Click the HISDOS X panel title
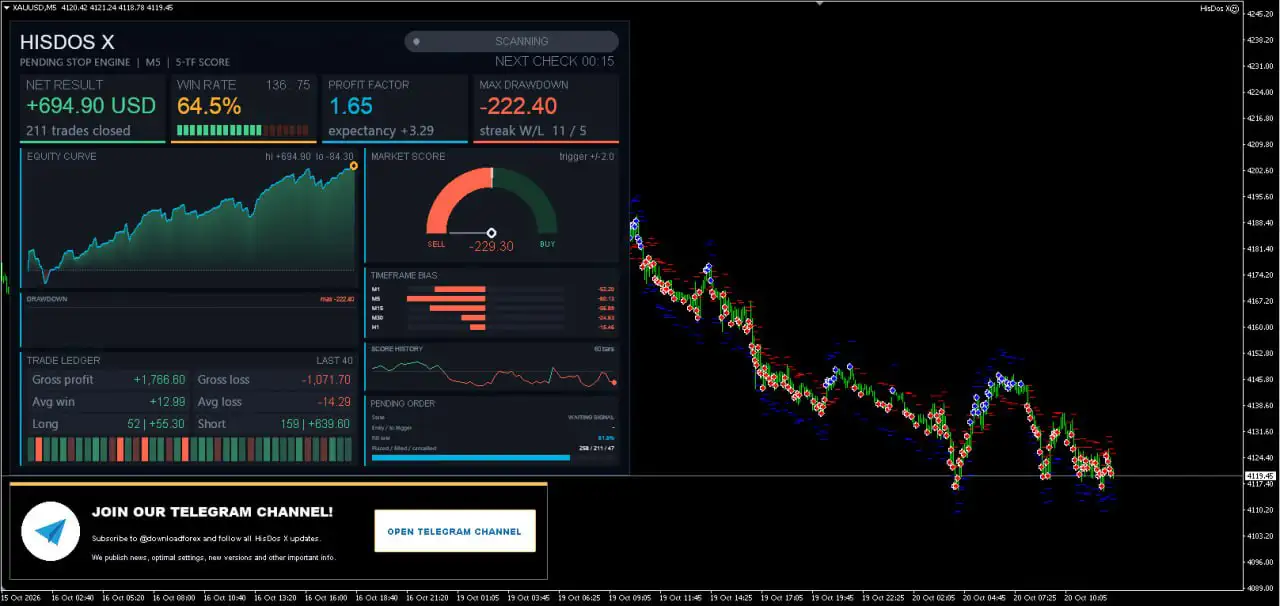This screenshot has height=606, width=1280. [x=67, y=42]
